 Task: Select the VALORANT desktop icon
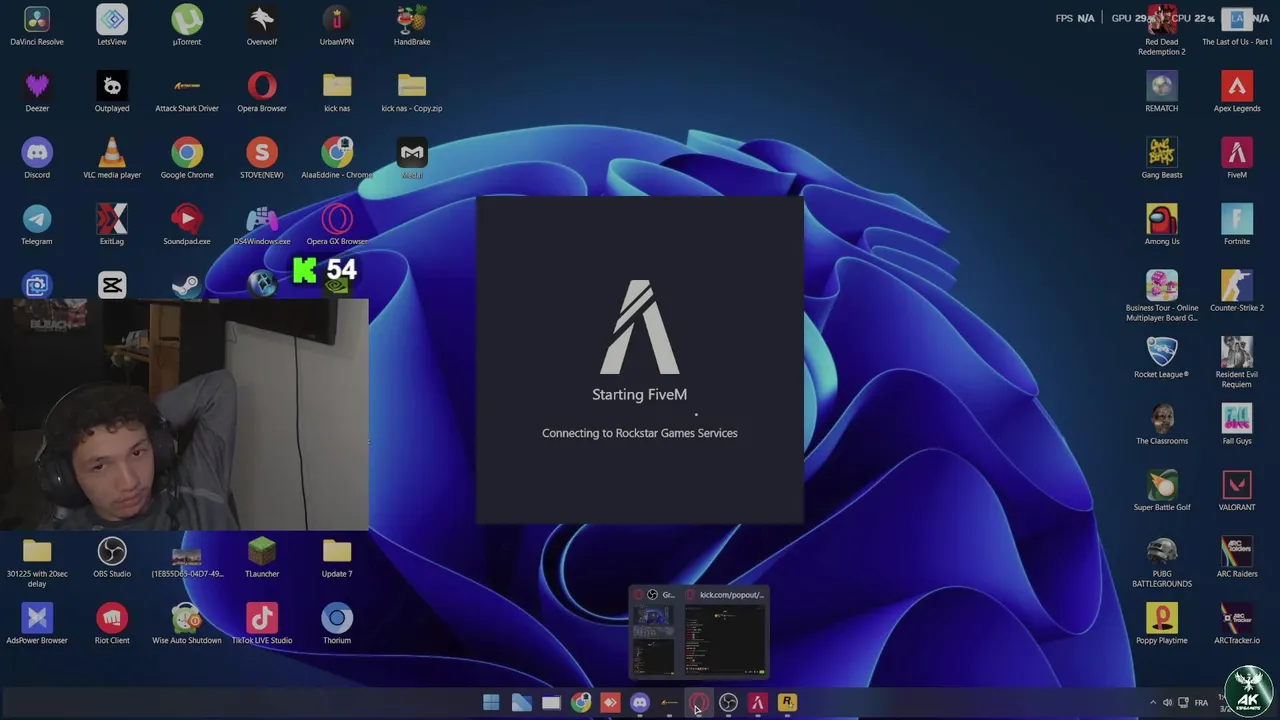(1237, 491)
